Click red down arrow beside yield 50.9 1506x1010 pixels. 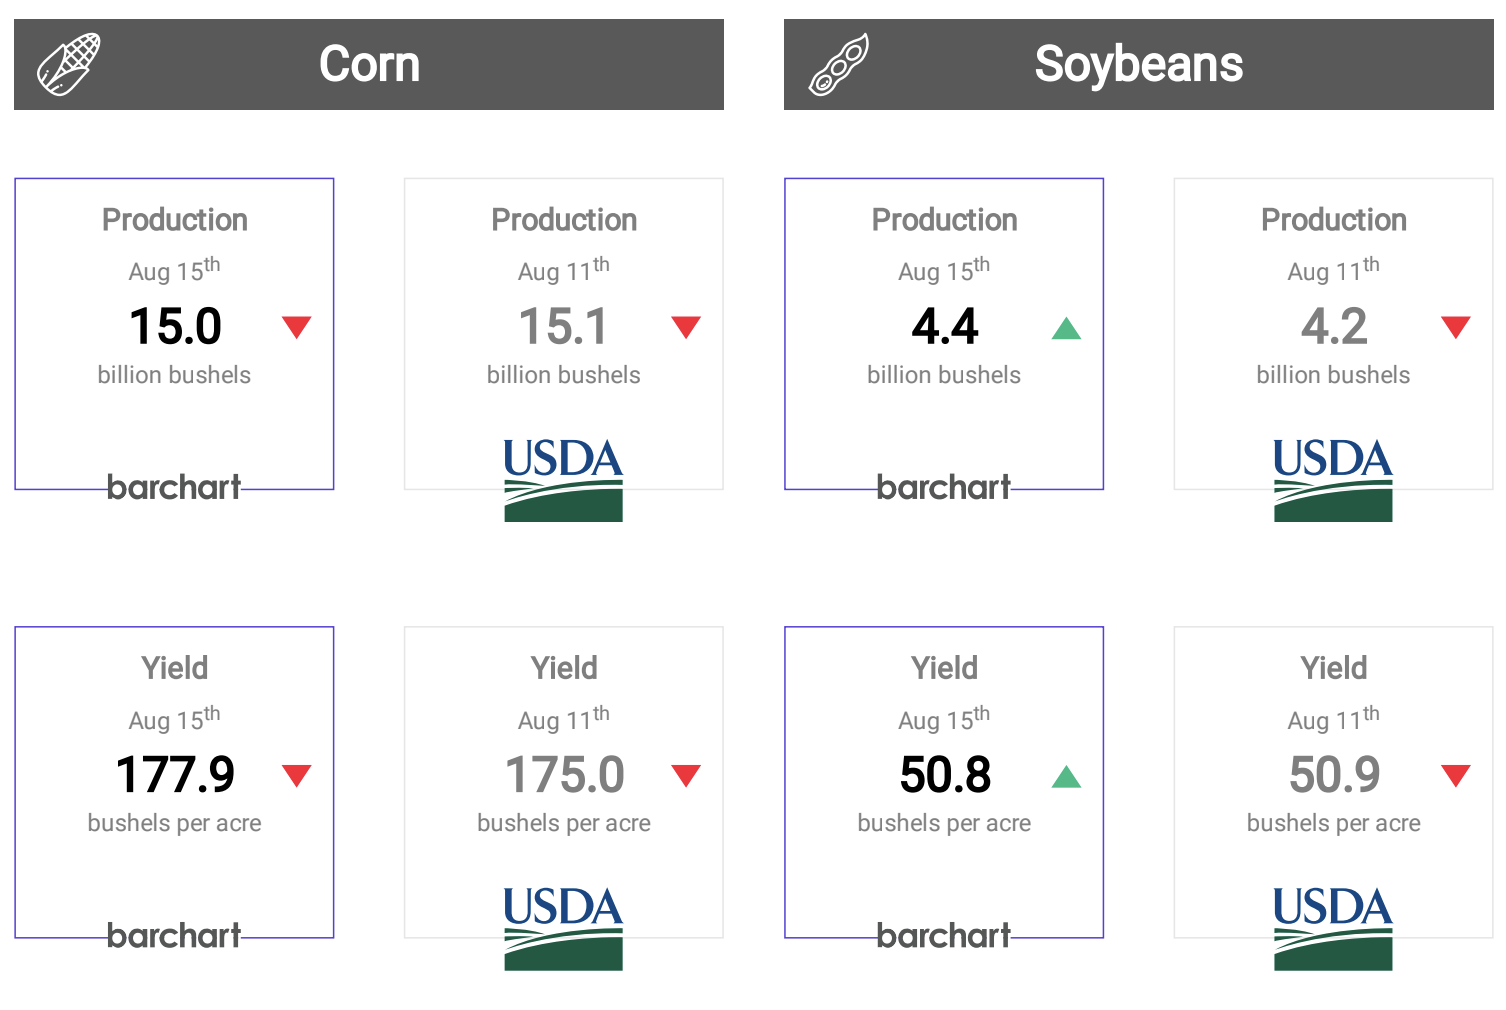point(1456,775)
